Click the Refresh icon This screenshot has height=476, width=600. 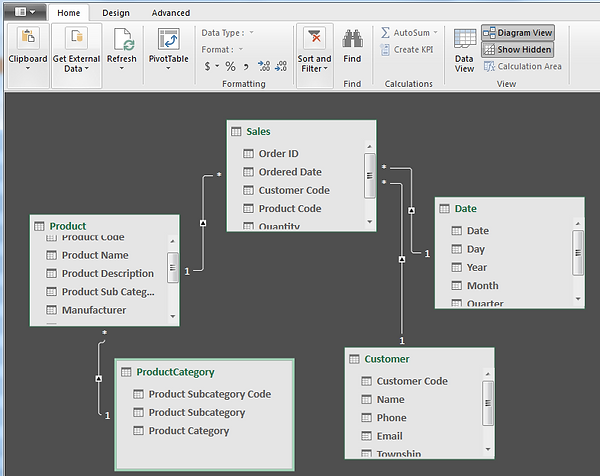(123, 39)
